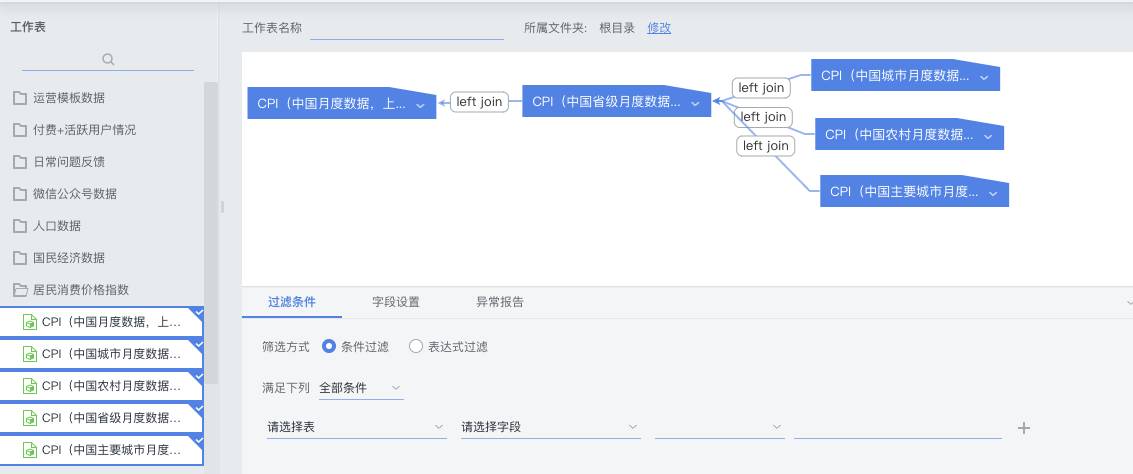Image resolution: width=1133 pixels, height=474 pixels.
Task: Click the folder icon beside 人口数据
Action: pos(20,226)
